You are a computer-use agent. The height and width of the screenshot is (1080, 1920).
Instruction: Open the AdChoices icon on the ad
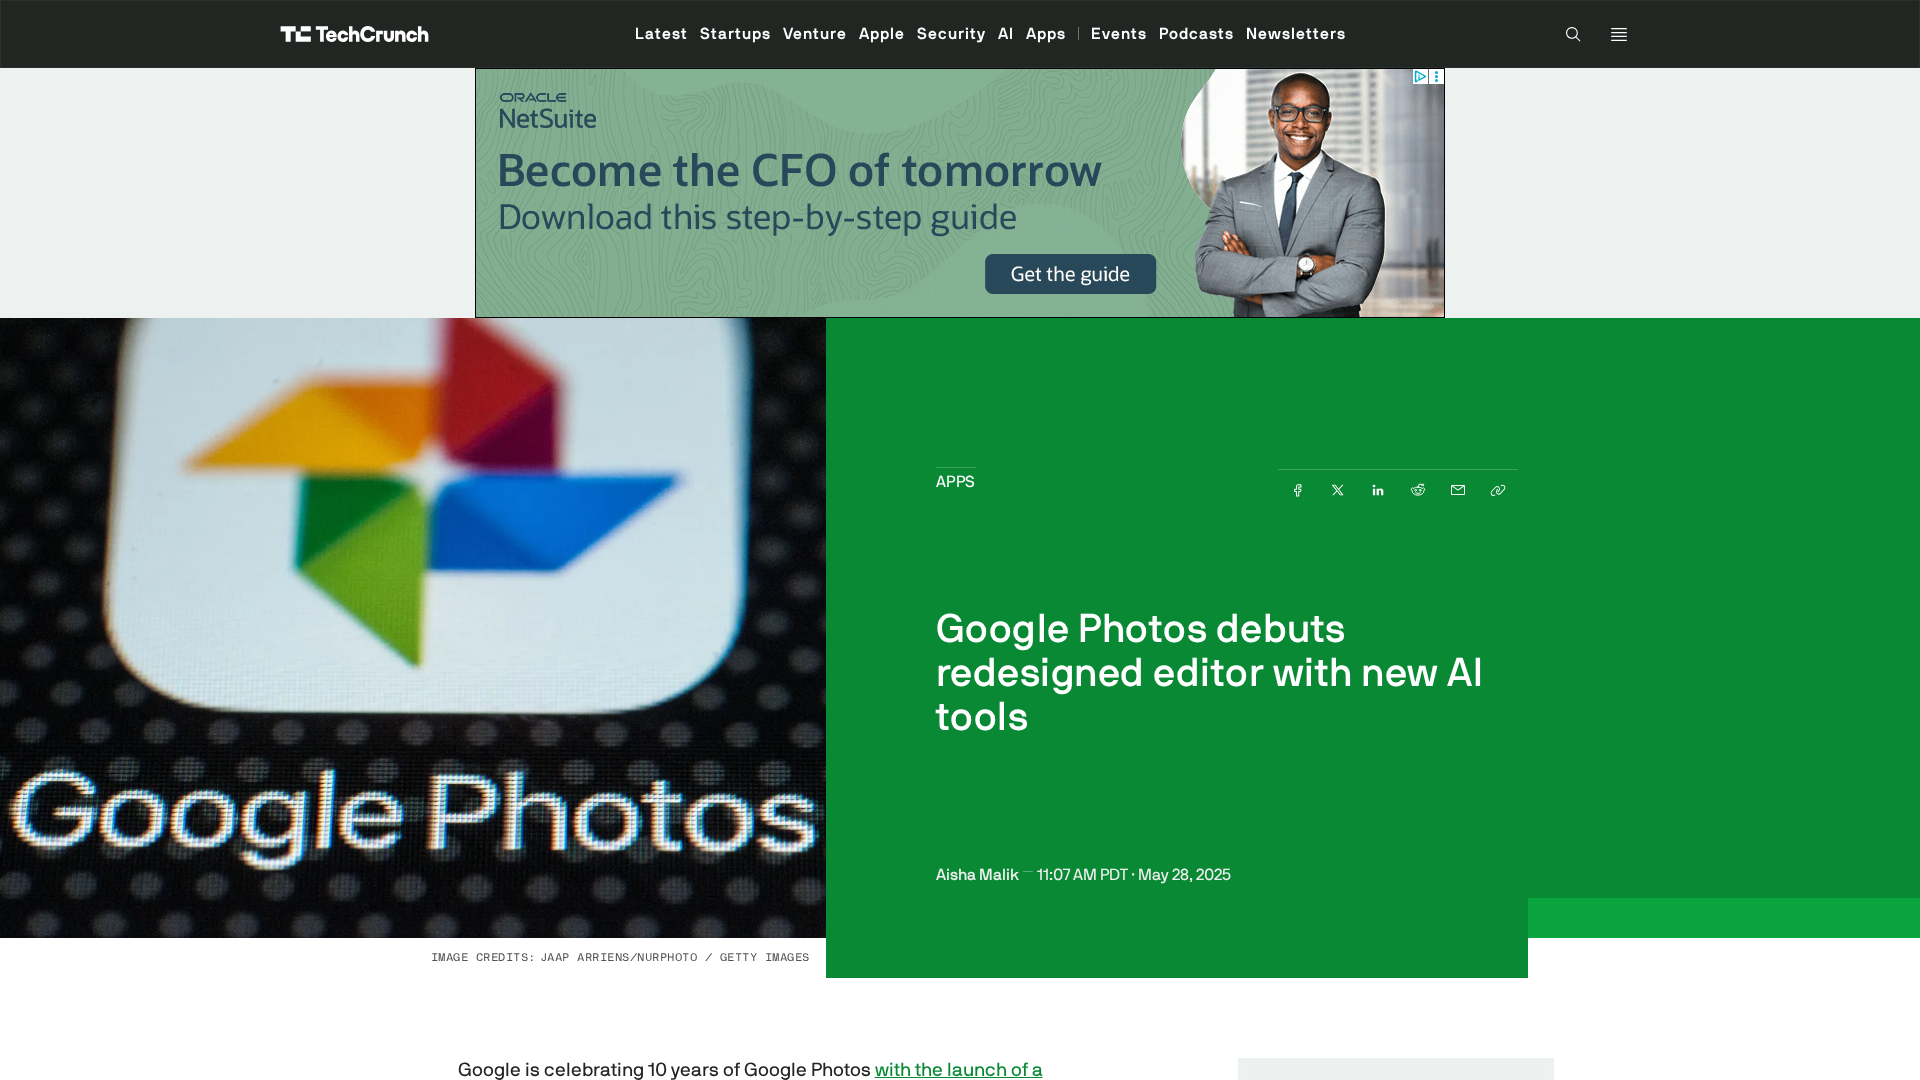(x=1420, y=77)
